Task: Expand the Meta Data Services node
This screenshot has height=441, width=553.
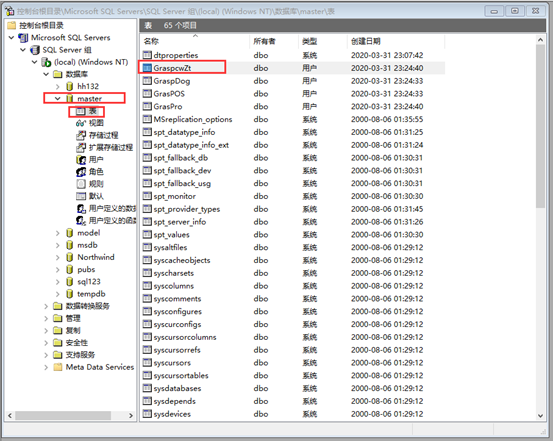Action: click(x=46, y=367)
